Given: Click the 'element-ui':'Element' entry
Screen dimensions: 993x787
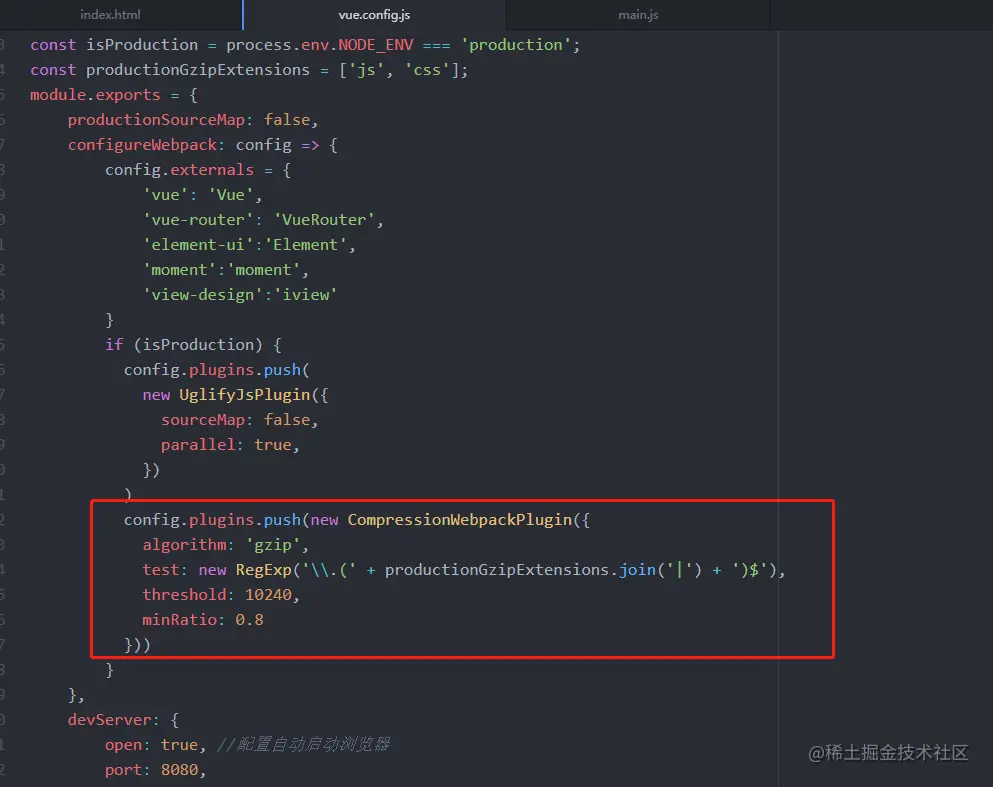Looking at the screenshot, I should point(249,245).
